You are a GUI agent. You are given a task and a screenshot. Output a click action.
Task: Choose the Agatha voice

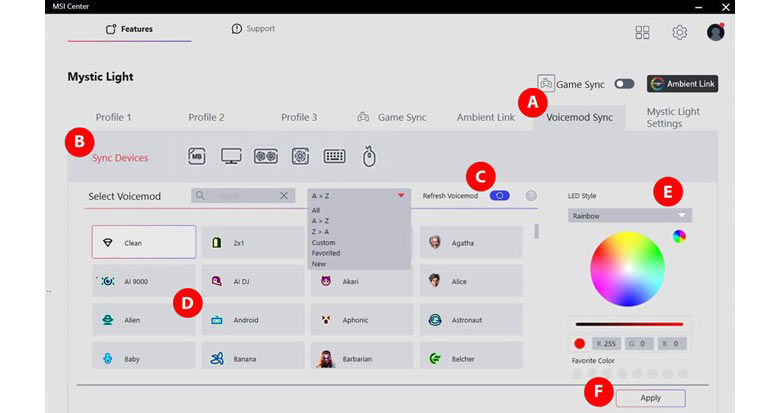[471, 242]
